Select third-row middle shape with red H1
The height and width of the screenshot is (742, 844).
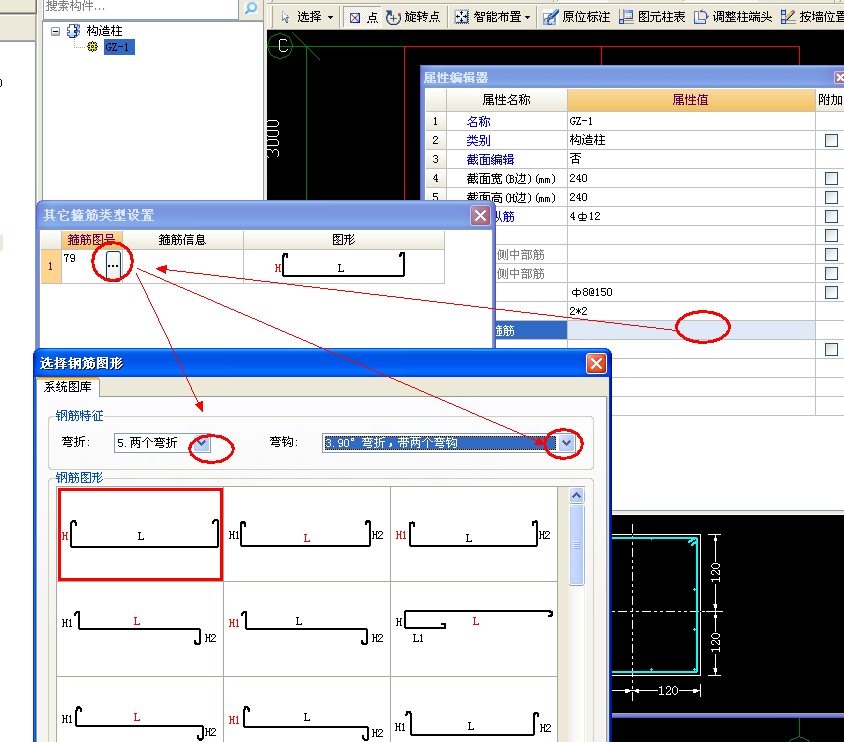(x=307, y=710)
